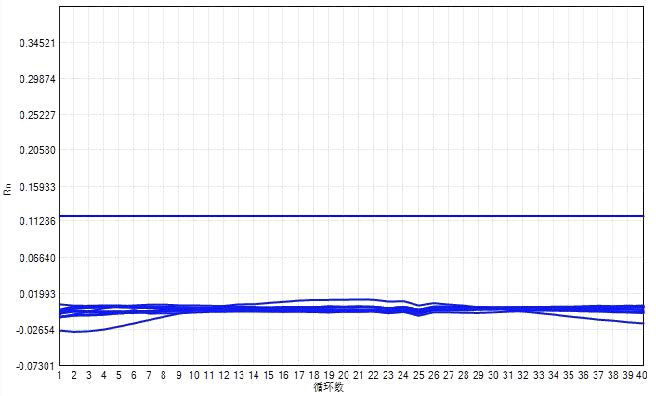Click cycle number 10 on the x-axis
Viewport: 656px width, 396px height.
(194, 375)
